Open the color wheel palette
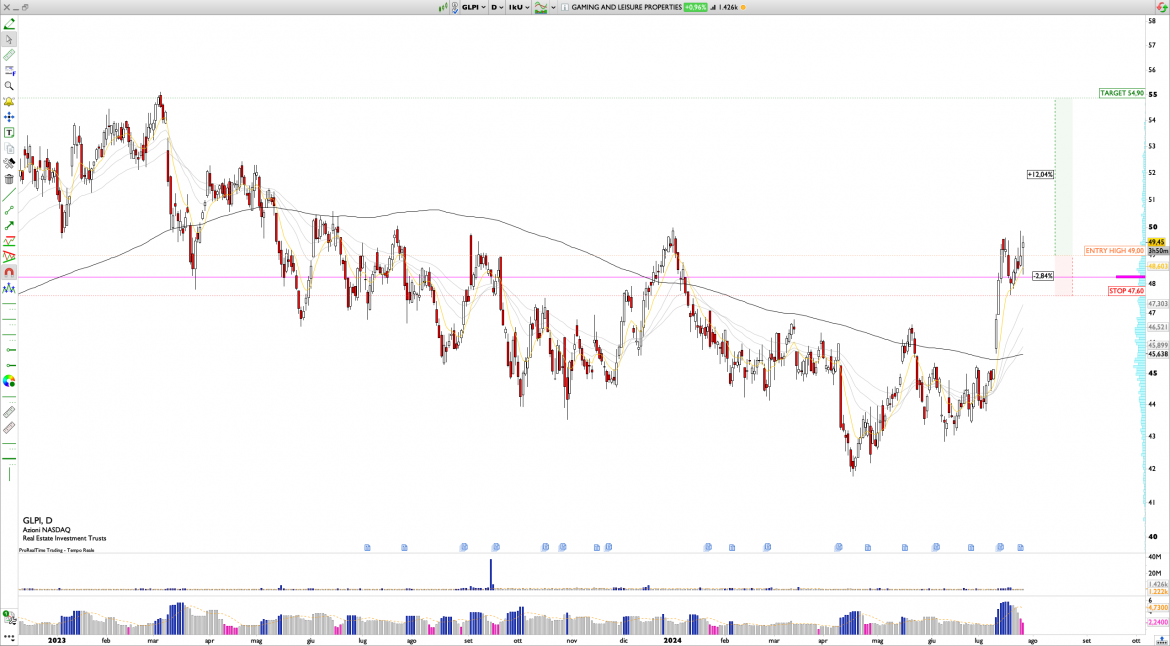Viewport: 1170px width, 646px height. coord(9,381)
